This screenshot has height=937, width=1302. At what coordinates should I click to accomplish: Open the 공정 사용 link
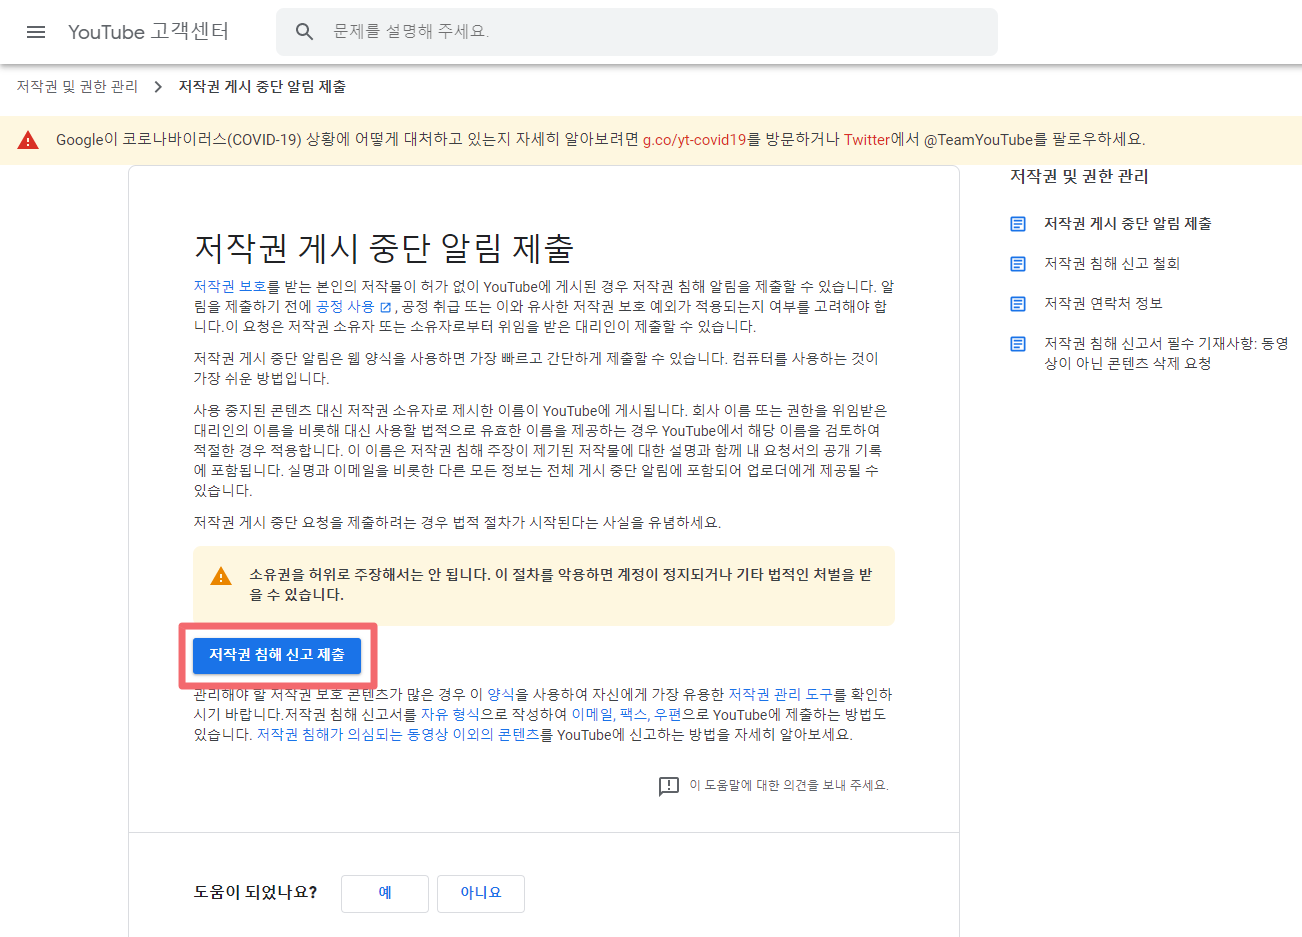(x=345, y=307)
